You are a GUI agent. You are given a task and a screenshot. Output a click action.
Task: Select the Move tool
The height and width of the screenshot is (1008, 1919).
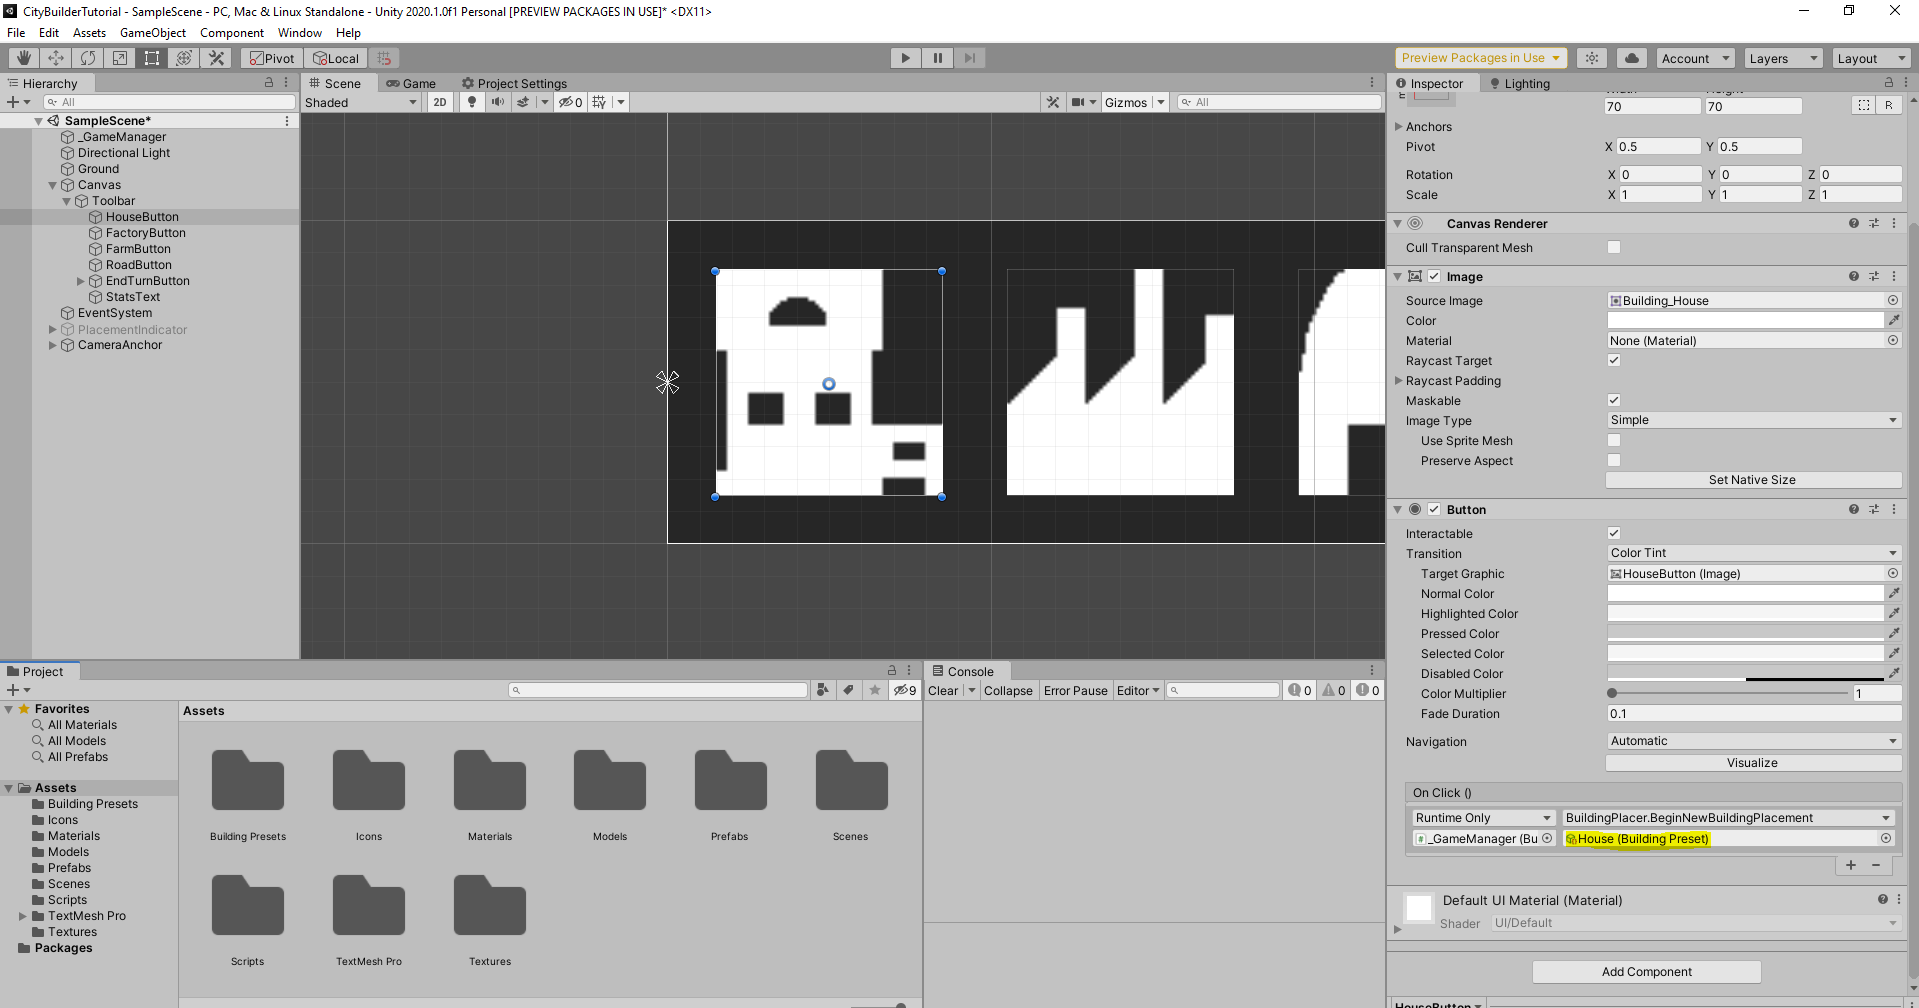coord(56,58)
